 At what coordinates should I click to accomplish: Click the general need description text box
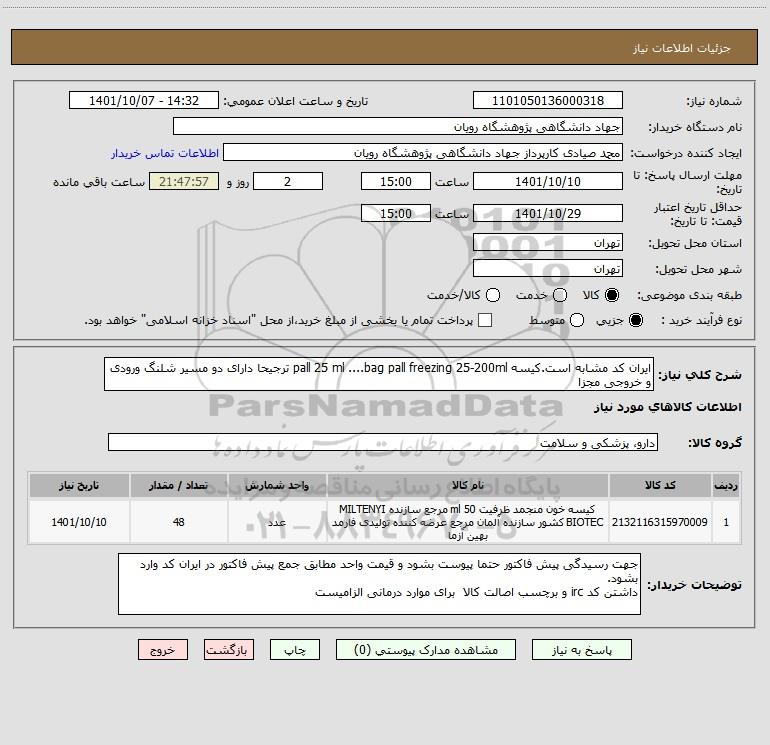pos(379,374)
